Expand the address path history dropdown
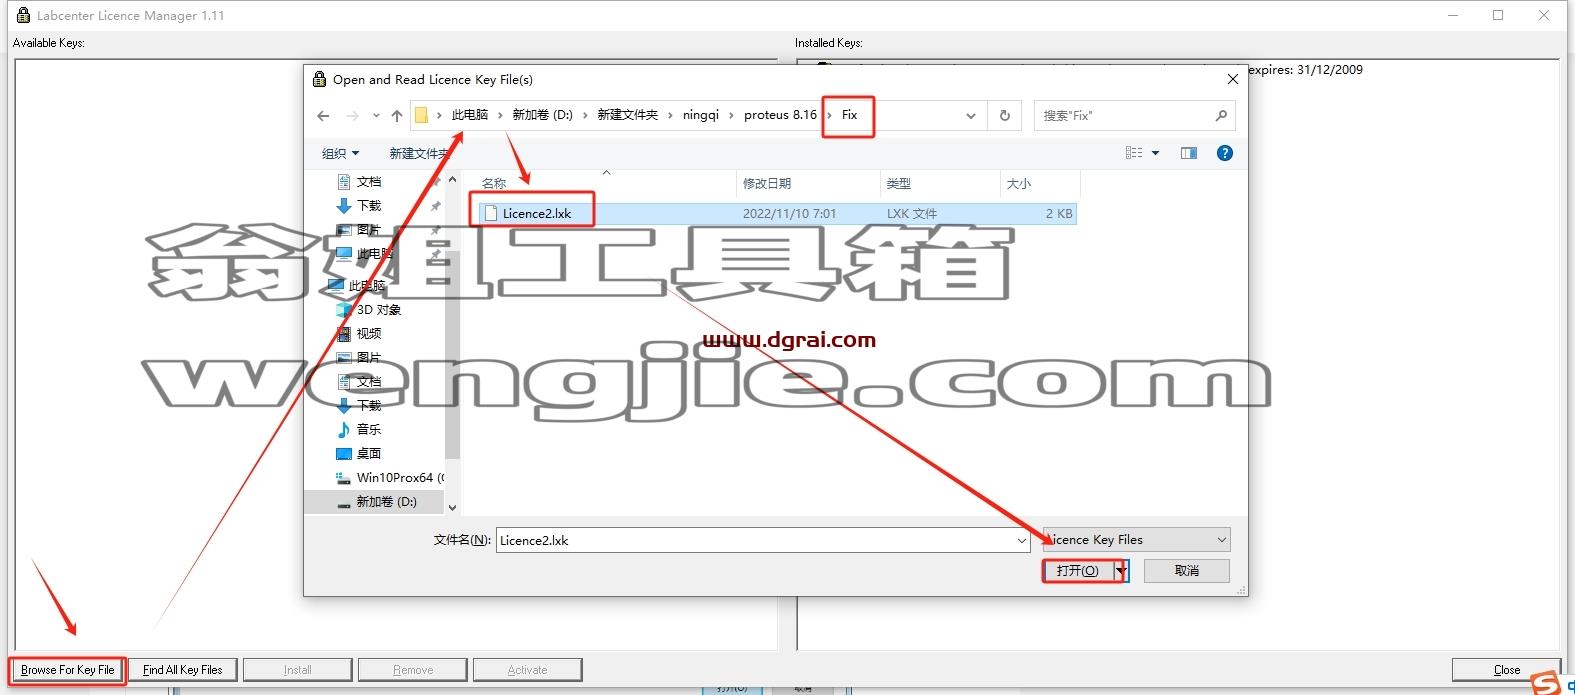 pyautogui.click(x=970, y=116)
